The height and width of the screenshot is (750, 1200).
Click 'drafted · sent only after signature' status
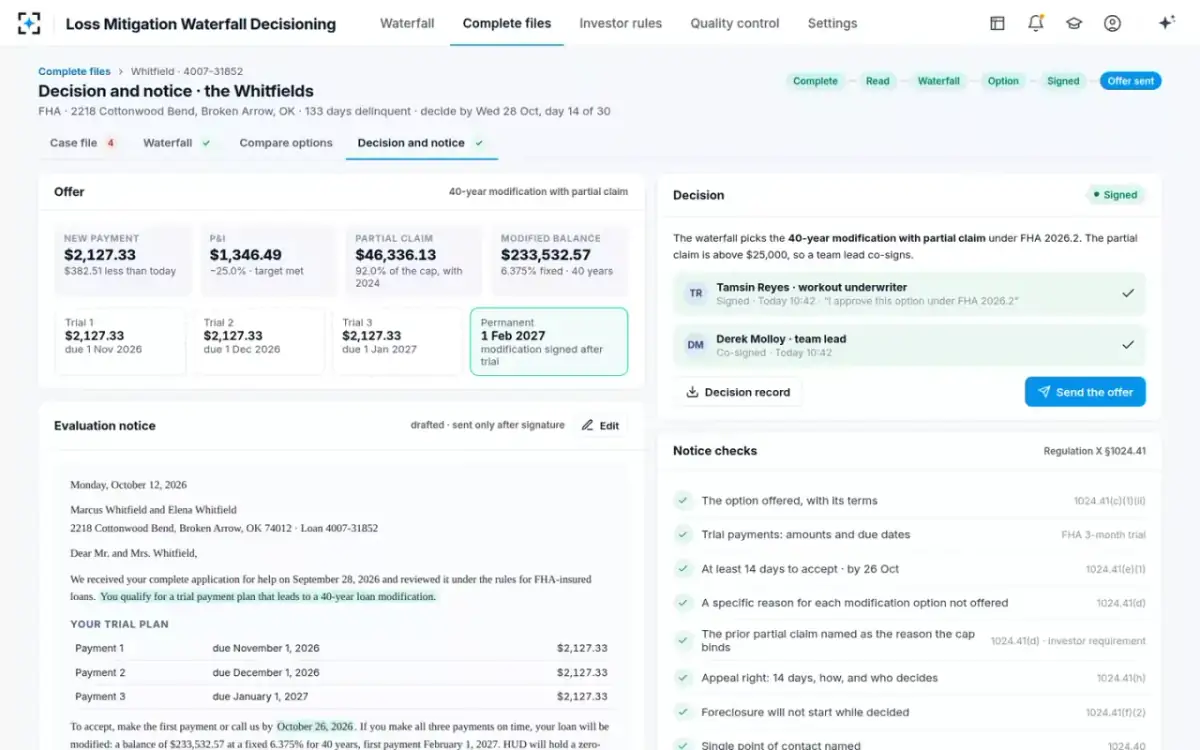pos(488,425)
